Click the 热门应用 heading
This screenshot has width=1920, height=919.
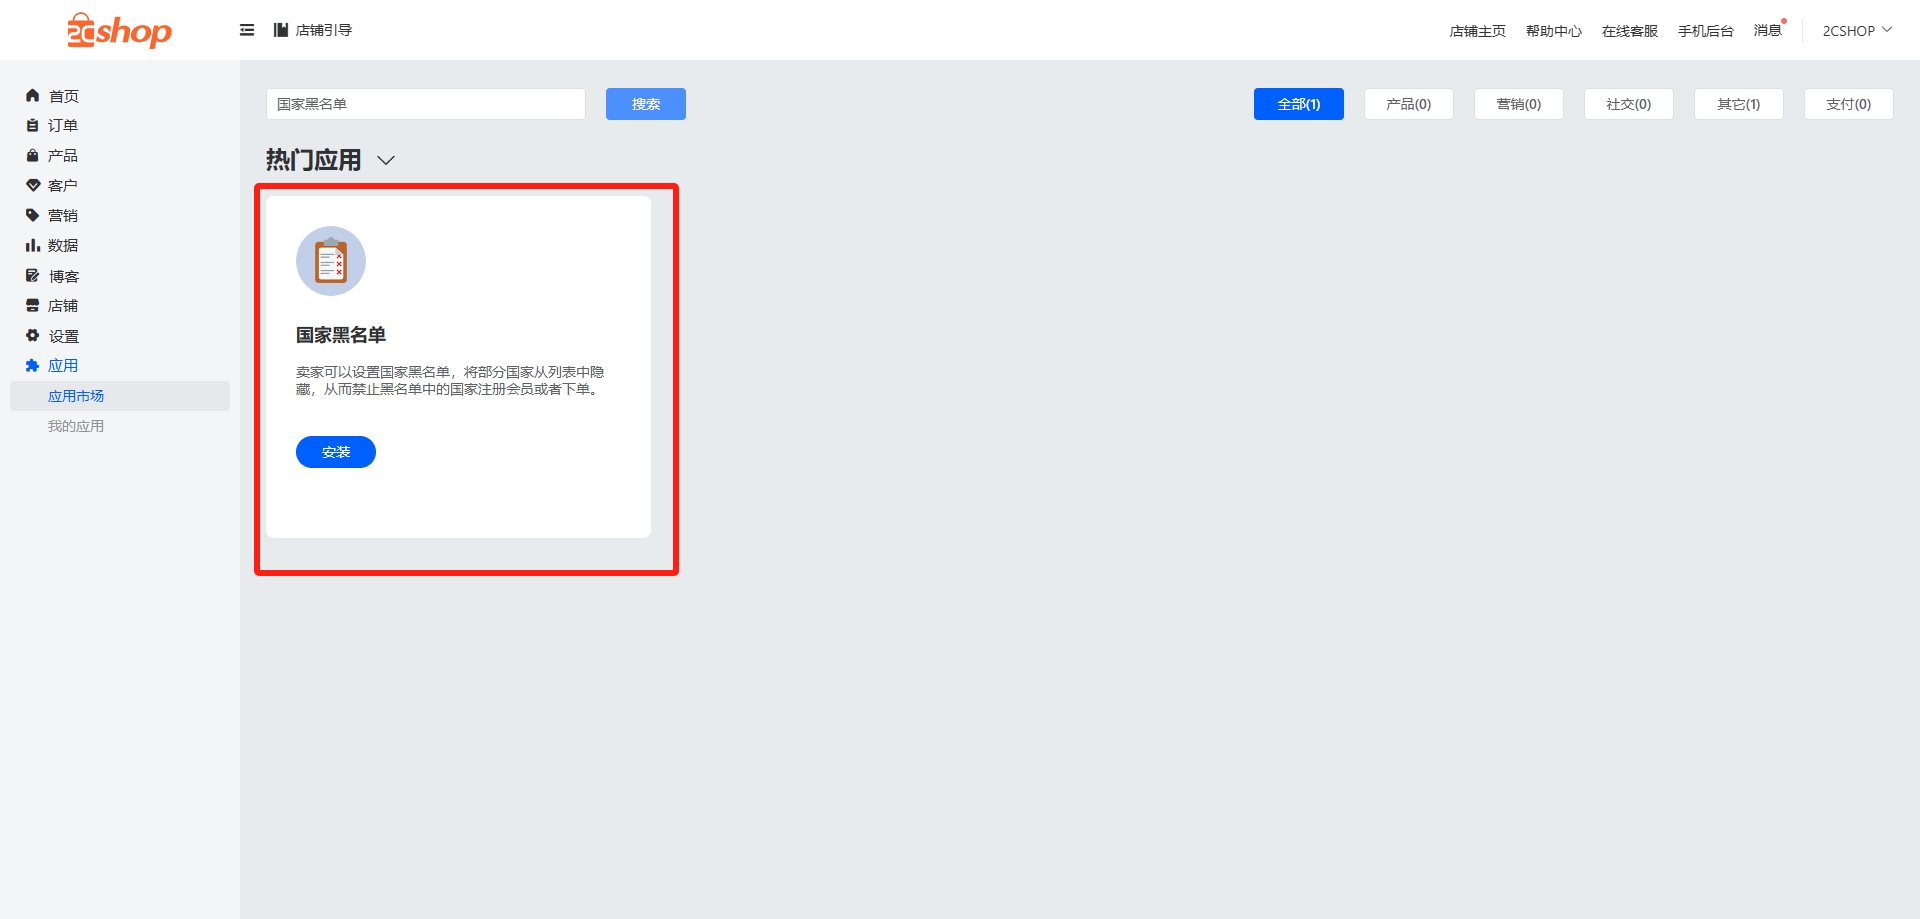[x=313, y=160]
